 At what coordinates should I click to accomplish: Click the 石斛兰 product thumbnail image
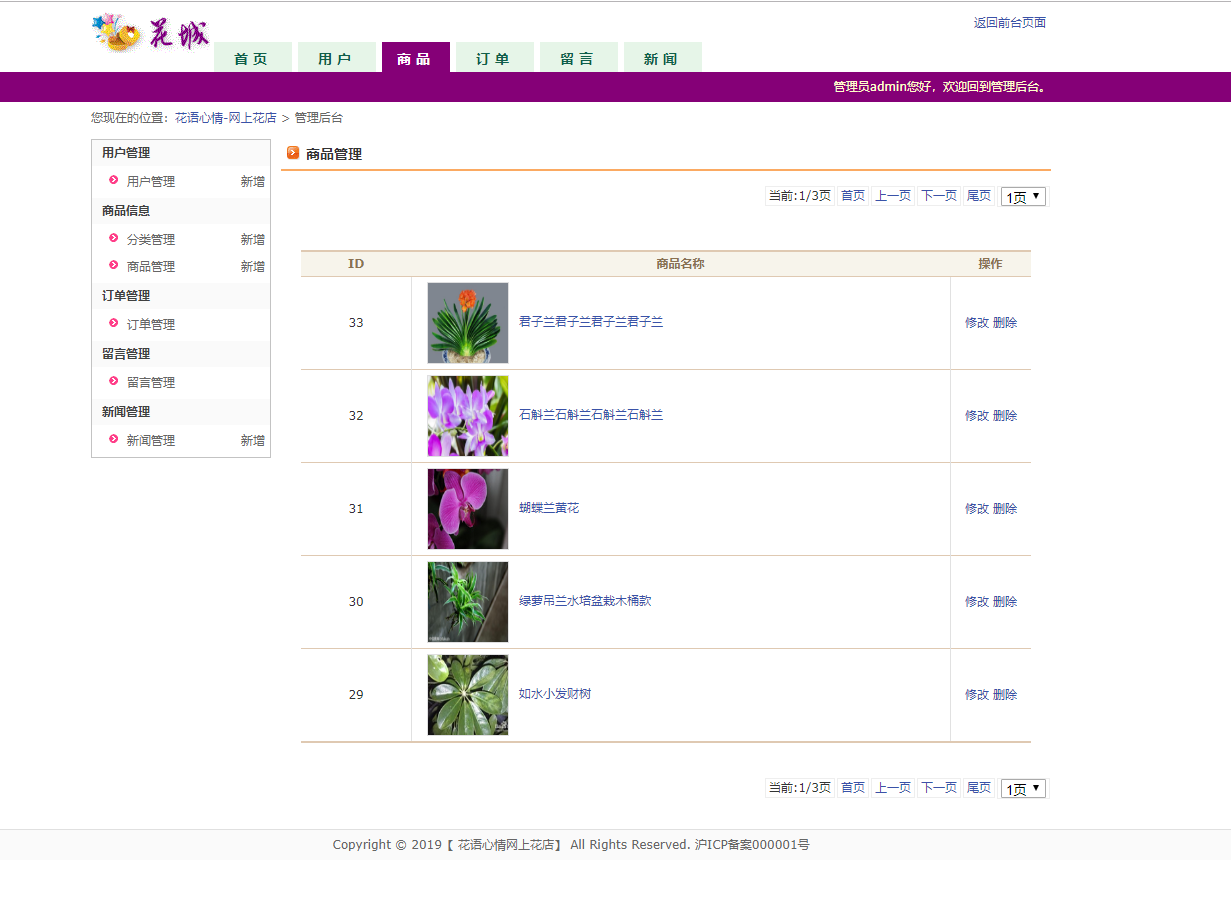(467, 415)
